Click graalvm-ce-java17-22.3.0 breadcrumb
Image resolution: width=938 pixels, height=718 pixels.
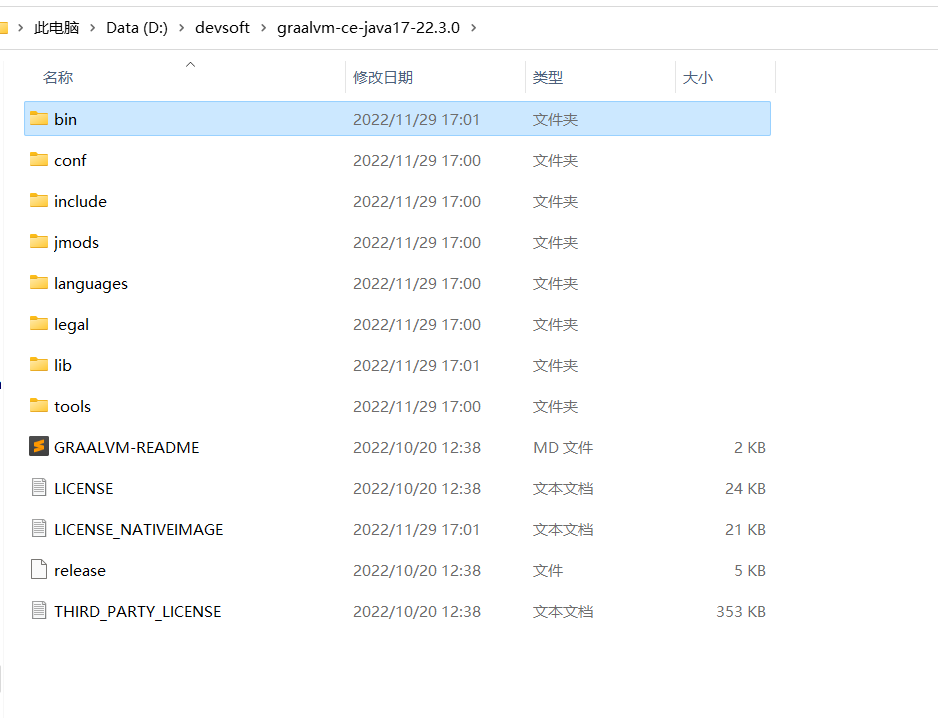tap(368, 28)
